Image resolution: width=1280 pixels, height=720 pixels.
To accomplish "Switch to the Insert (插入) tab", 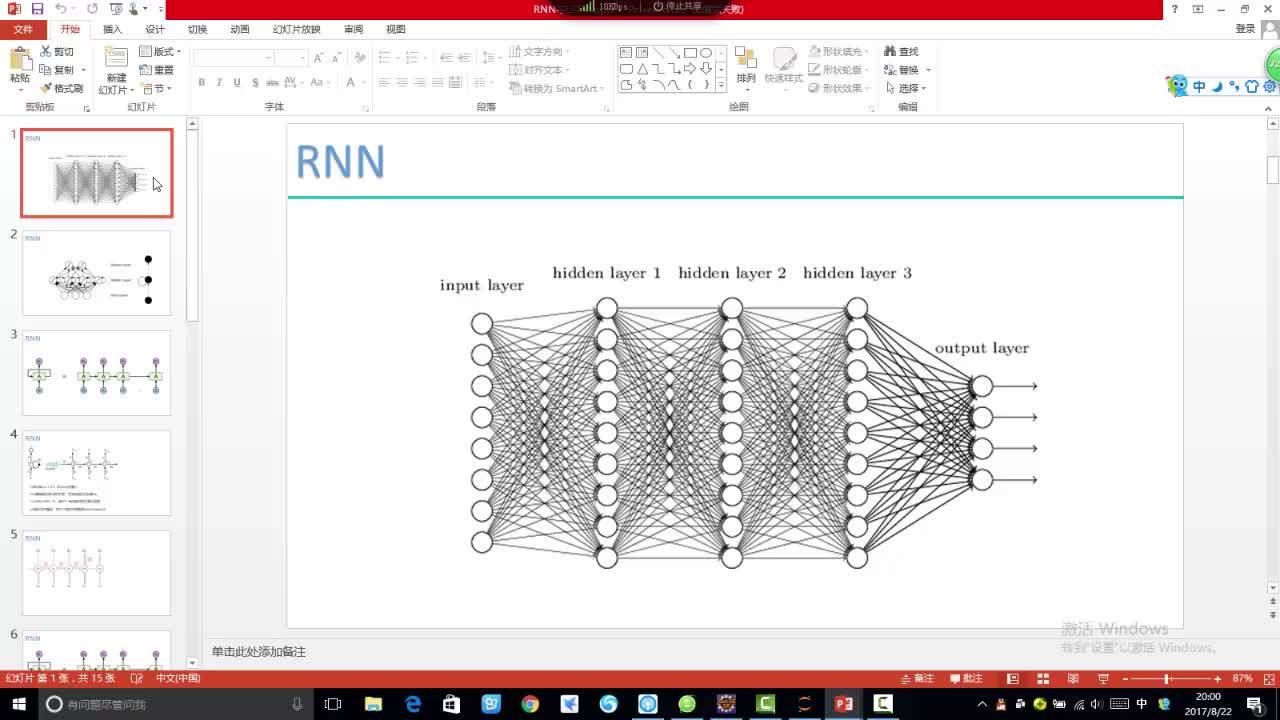I will (112, 30).
